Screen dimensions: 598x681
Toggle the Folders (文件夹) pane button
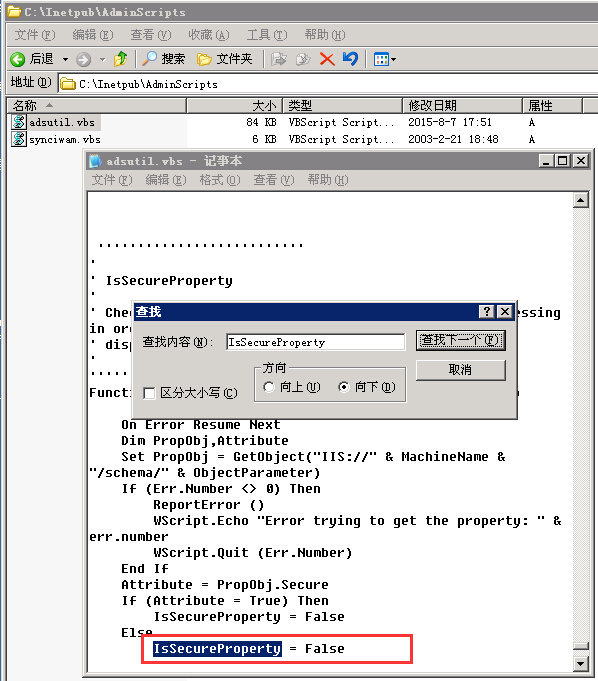click(225, 59)
